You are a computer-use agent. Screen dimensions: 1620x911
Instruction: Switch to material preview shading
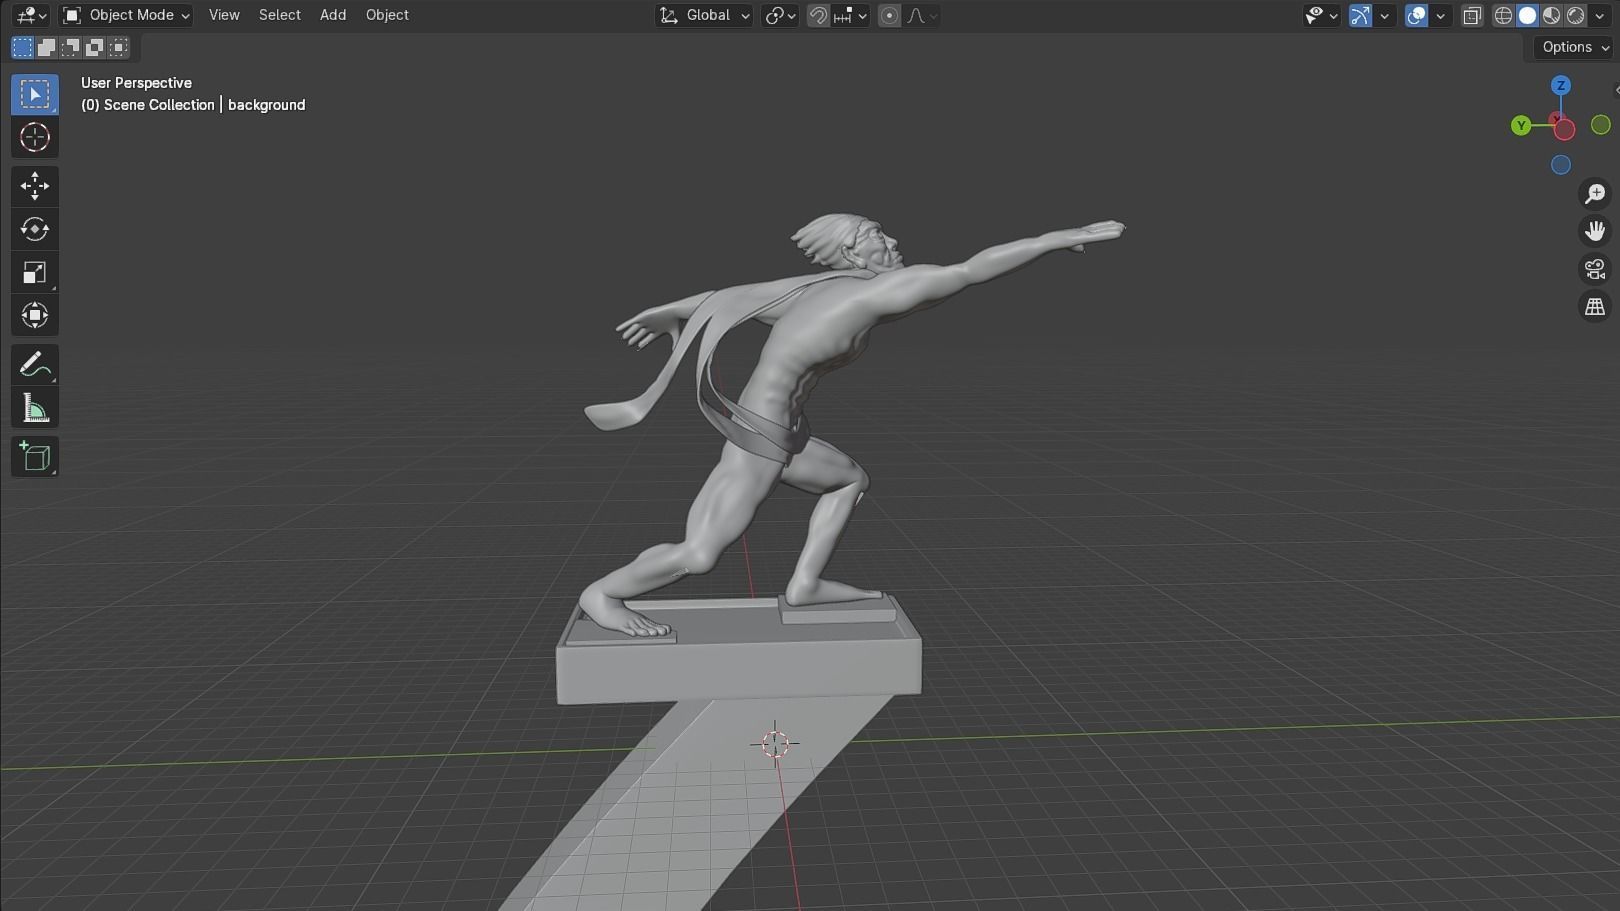[1551, 15]
